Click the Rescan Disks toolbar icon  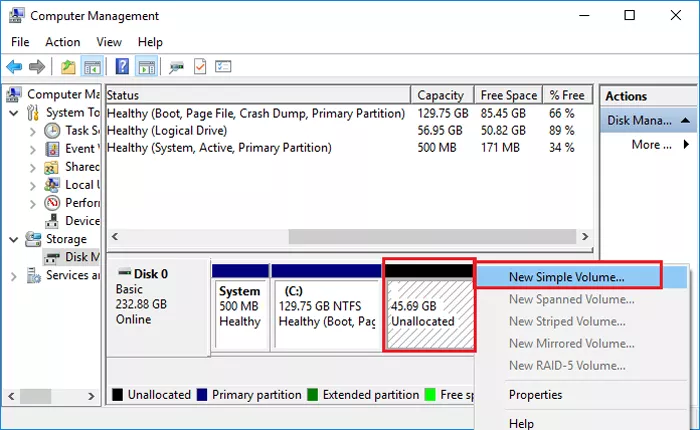[176, 67]
